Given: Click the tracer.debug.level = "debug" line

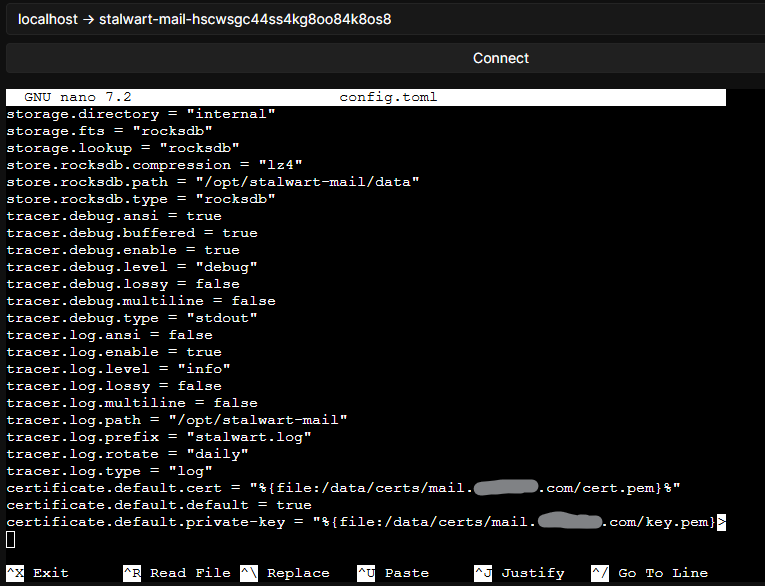Looking at the screenshot, I should 132,267.
